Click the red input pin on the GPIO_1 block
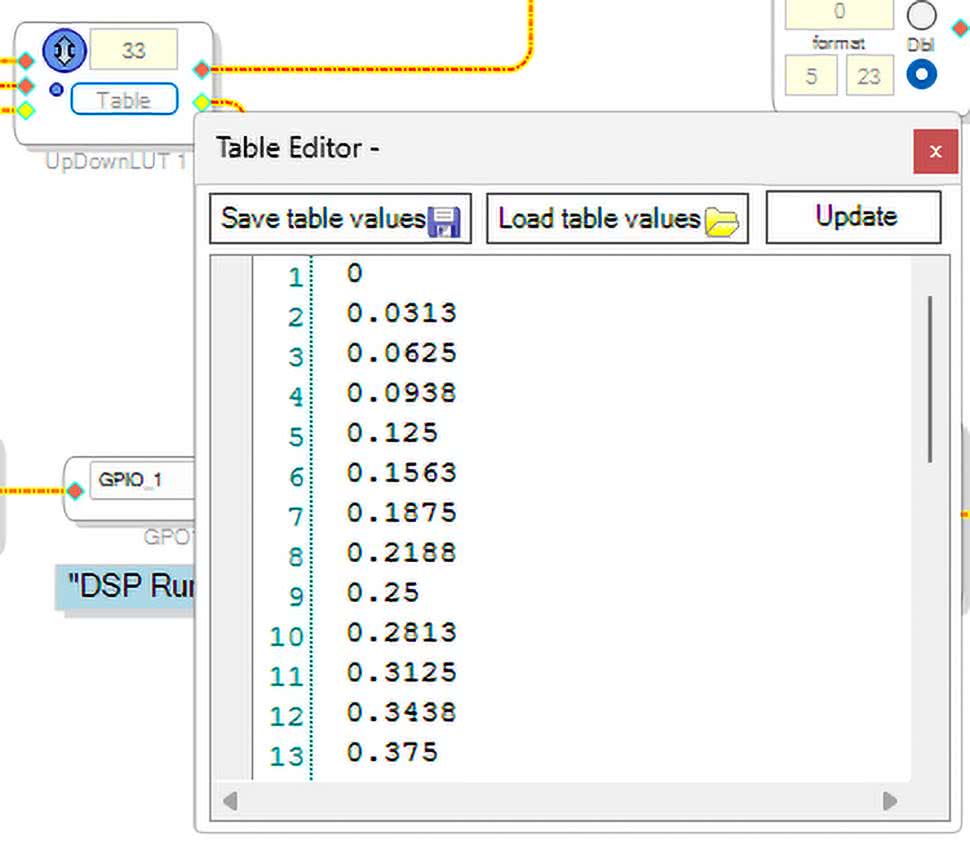This screenshot has width=970, height=841. coord(74,490)
